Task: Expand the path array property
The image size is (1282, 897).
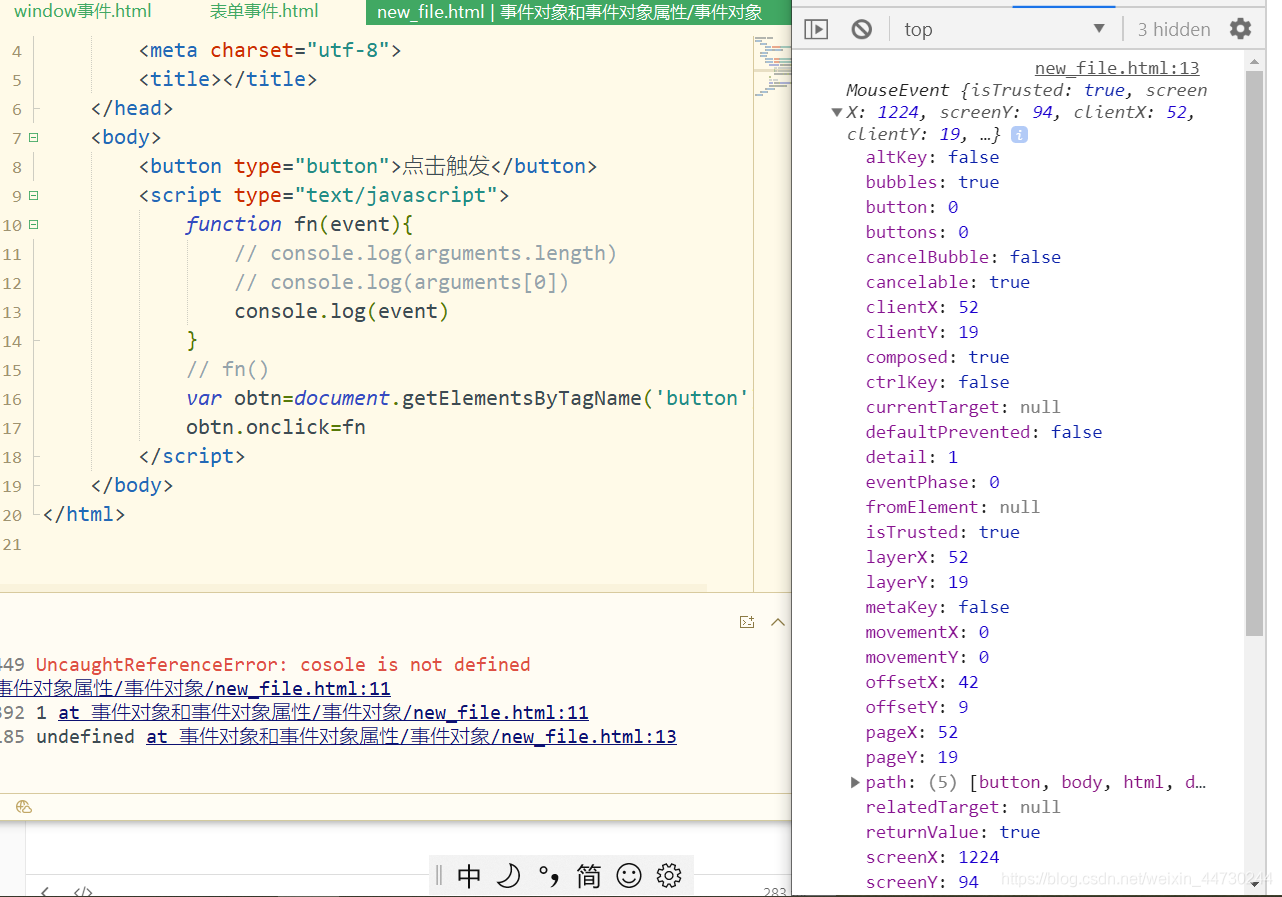Action: pos(855,782)
